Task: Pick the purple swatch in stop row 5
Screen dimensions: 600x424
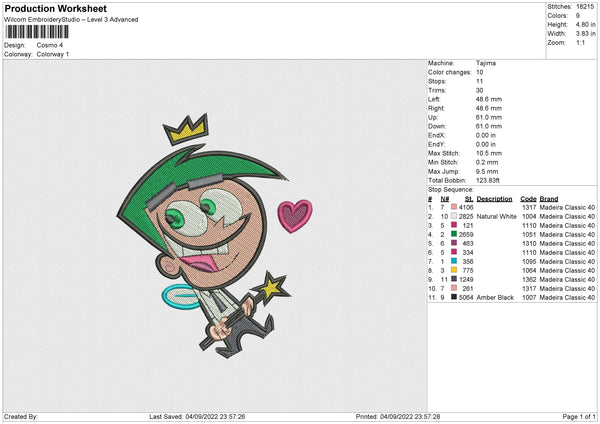Action: pos(454,243)
